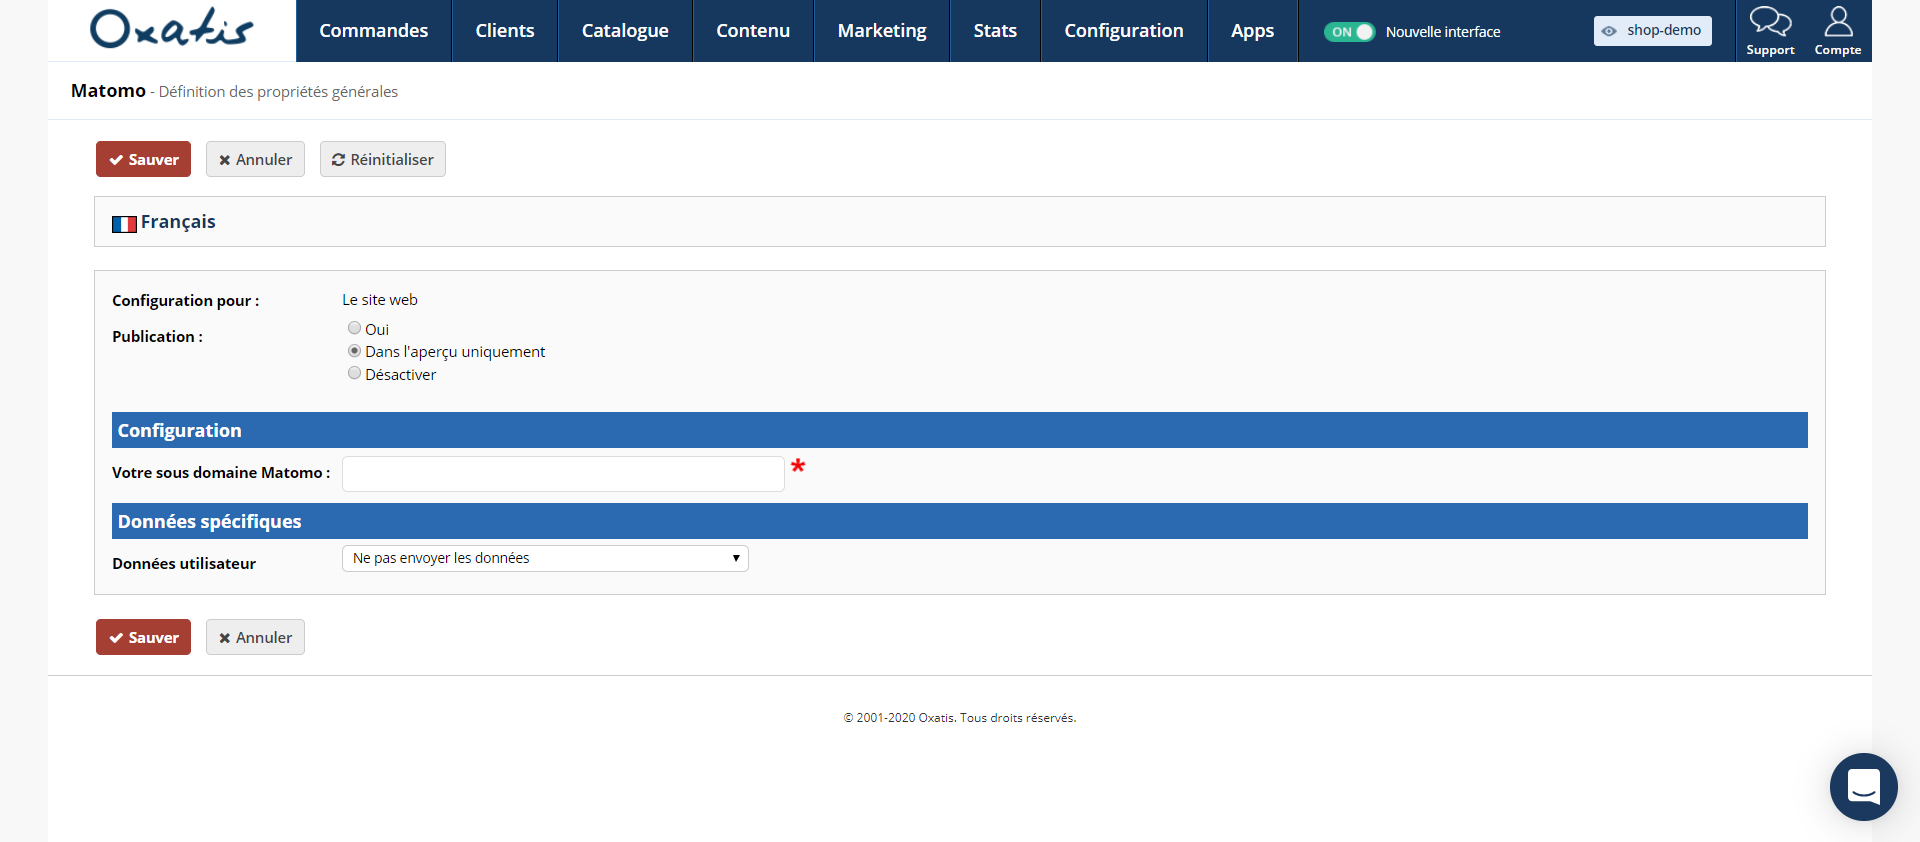Screen dimensions: 1920x842
Task: Click the top Annuler button
Action: (255, 159)
